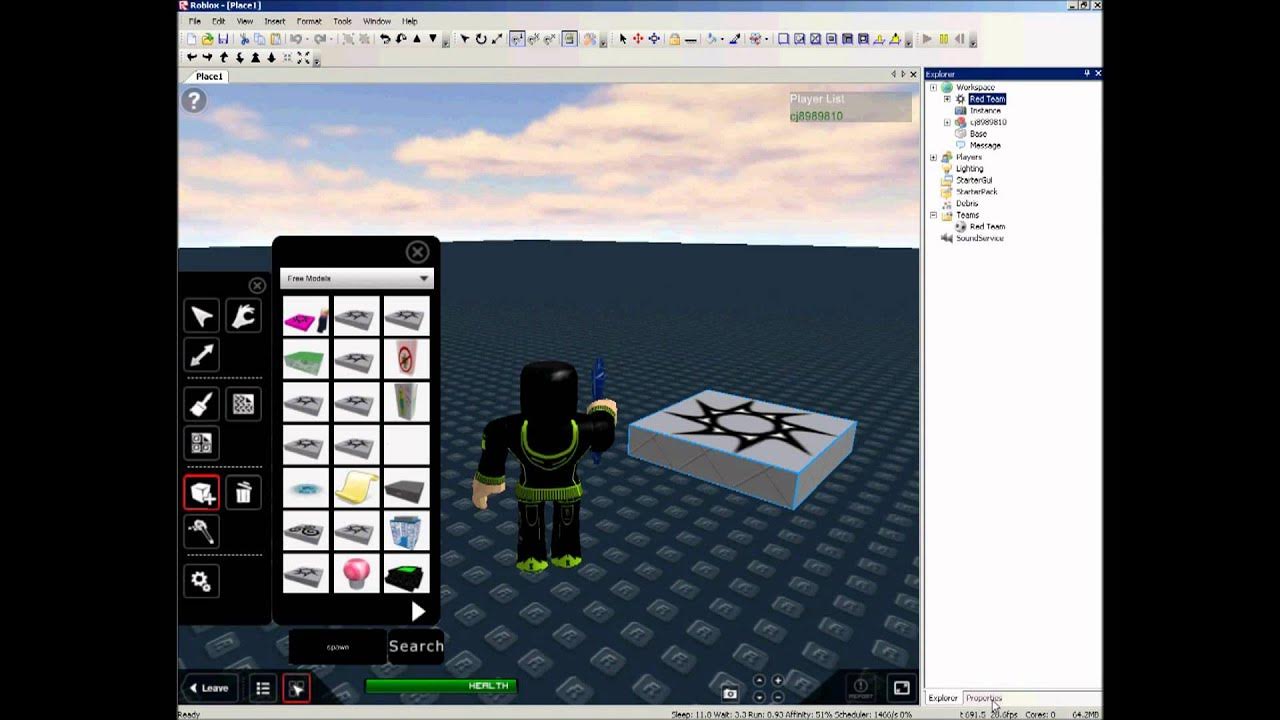Click the Undo toolbar button

click(x=296, y=39)
